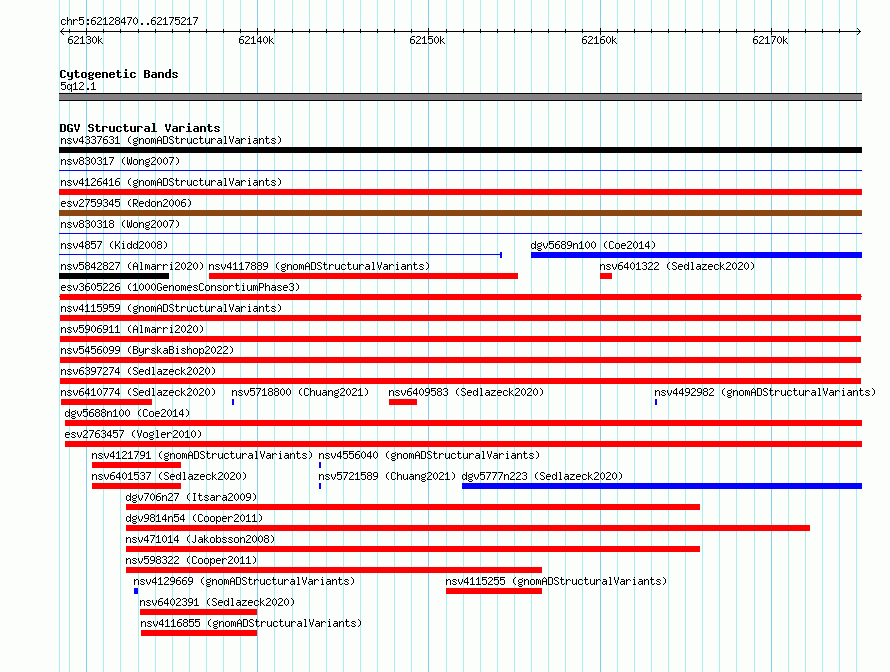This screenshot has width=890, height=672.
Task: Open nsv4492982 gnomADStructuralVariants label
Action: pyautogui.click(x=765, y=392)
